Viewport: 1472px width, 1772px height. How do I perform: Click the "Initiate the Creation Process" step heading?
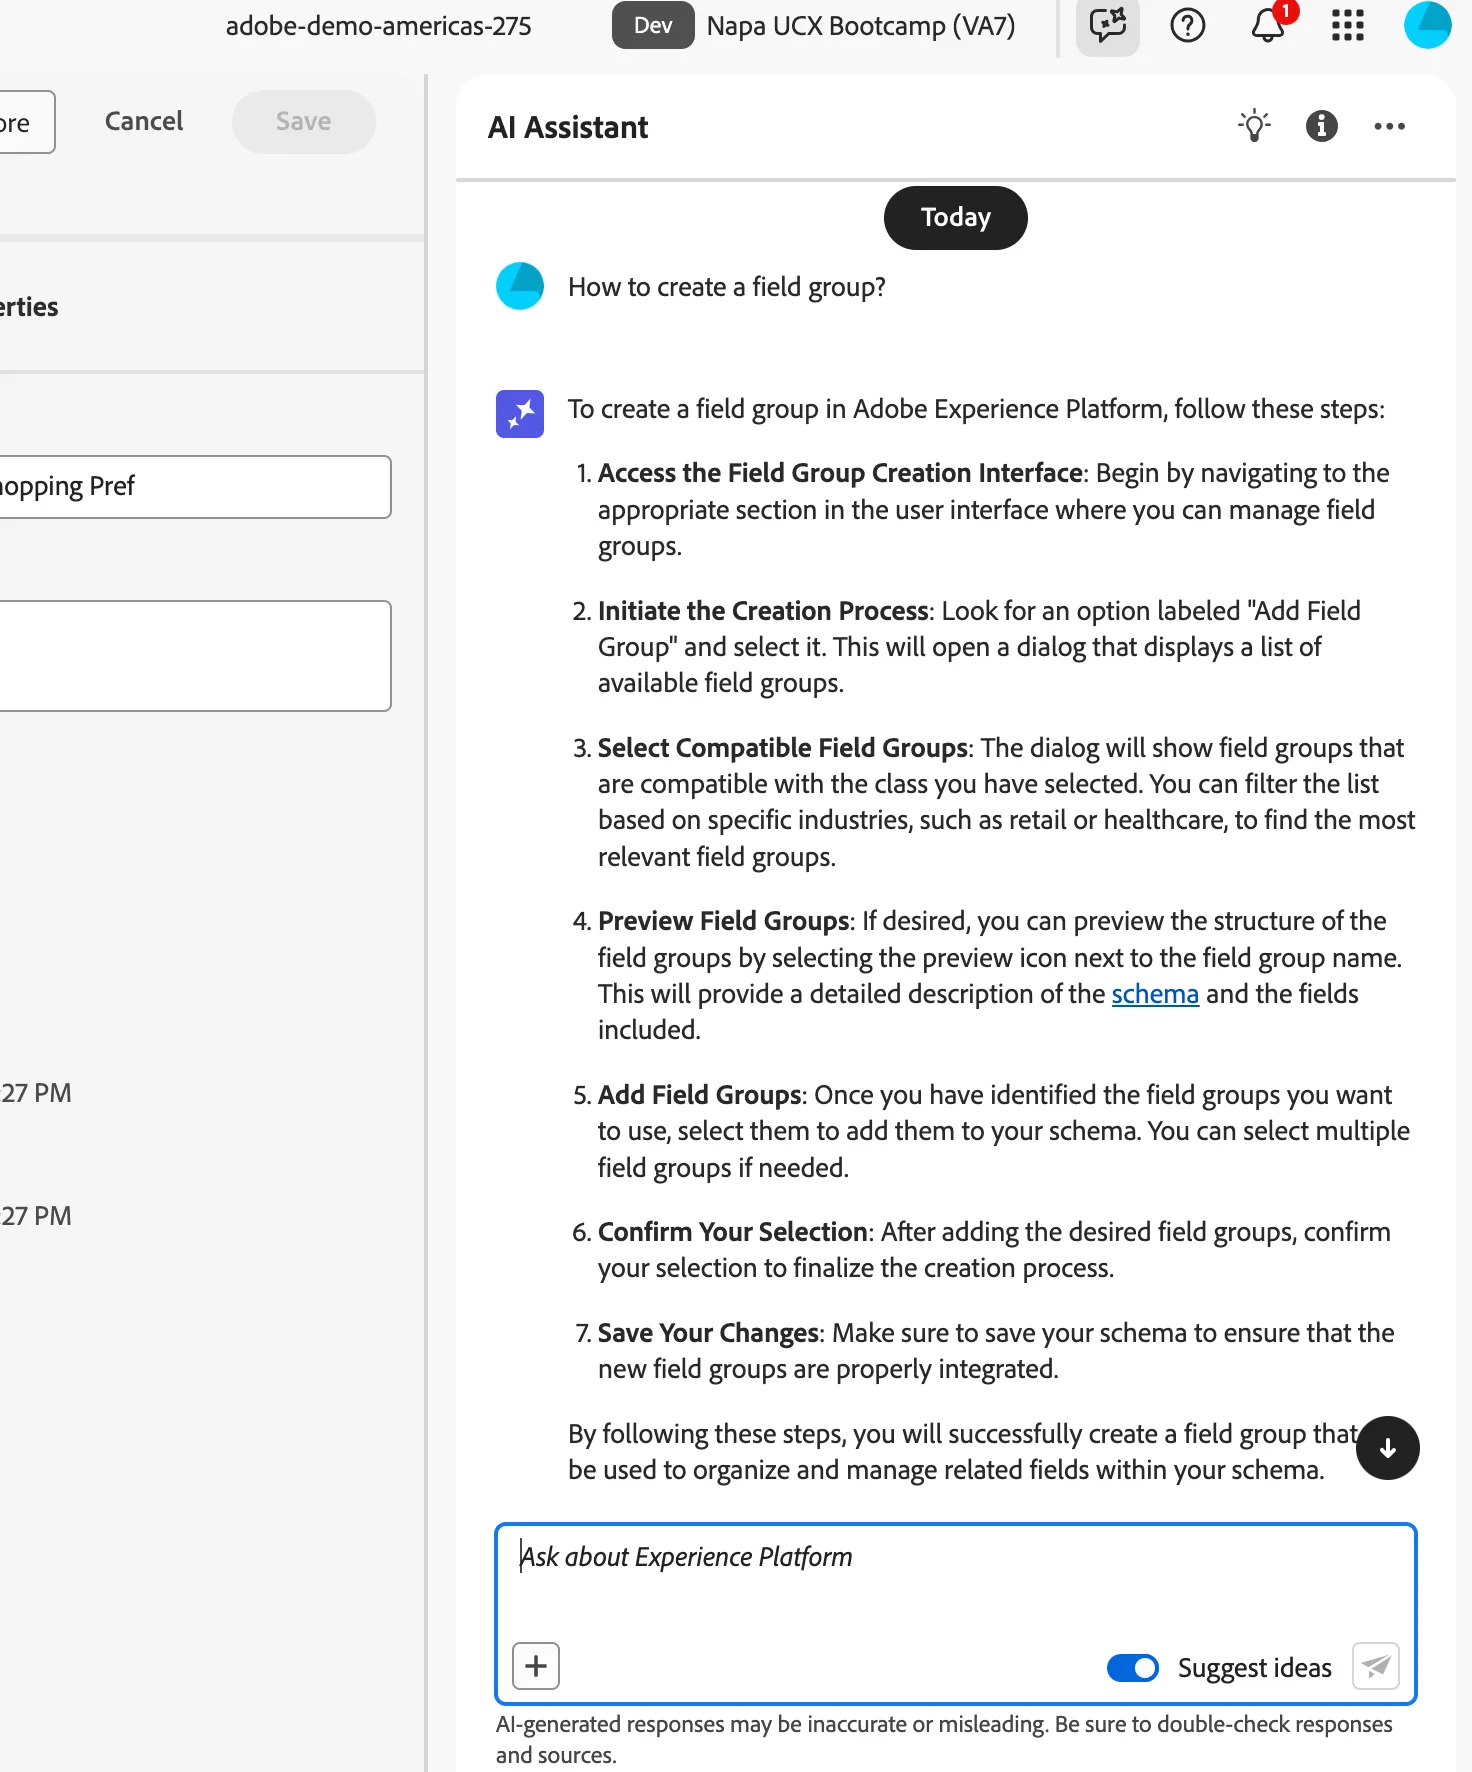click(764, 611)
